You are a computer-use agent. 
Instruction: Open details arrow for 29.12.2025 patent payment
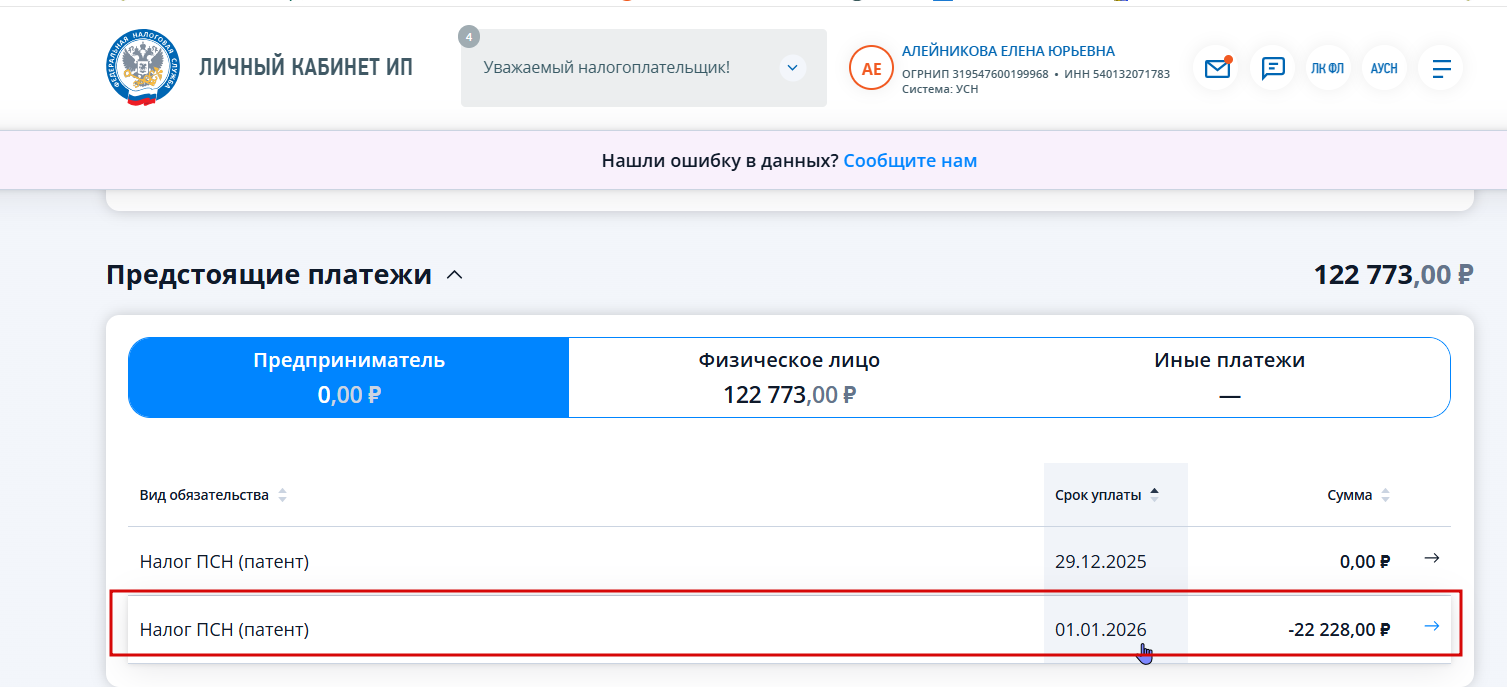tap(1431, 558)
